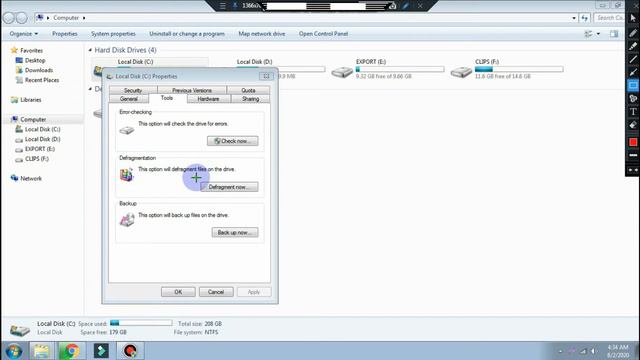Click the defragmentation icon
The height and width of the screenshot is (360, 640).
(x=127, y=175)
